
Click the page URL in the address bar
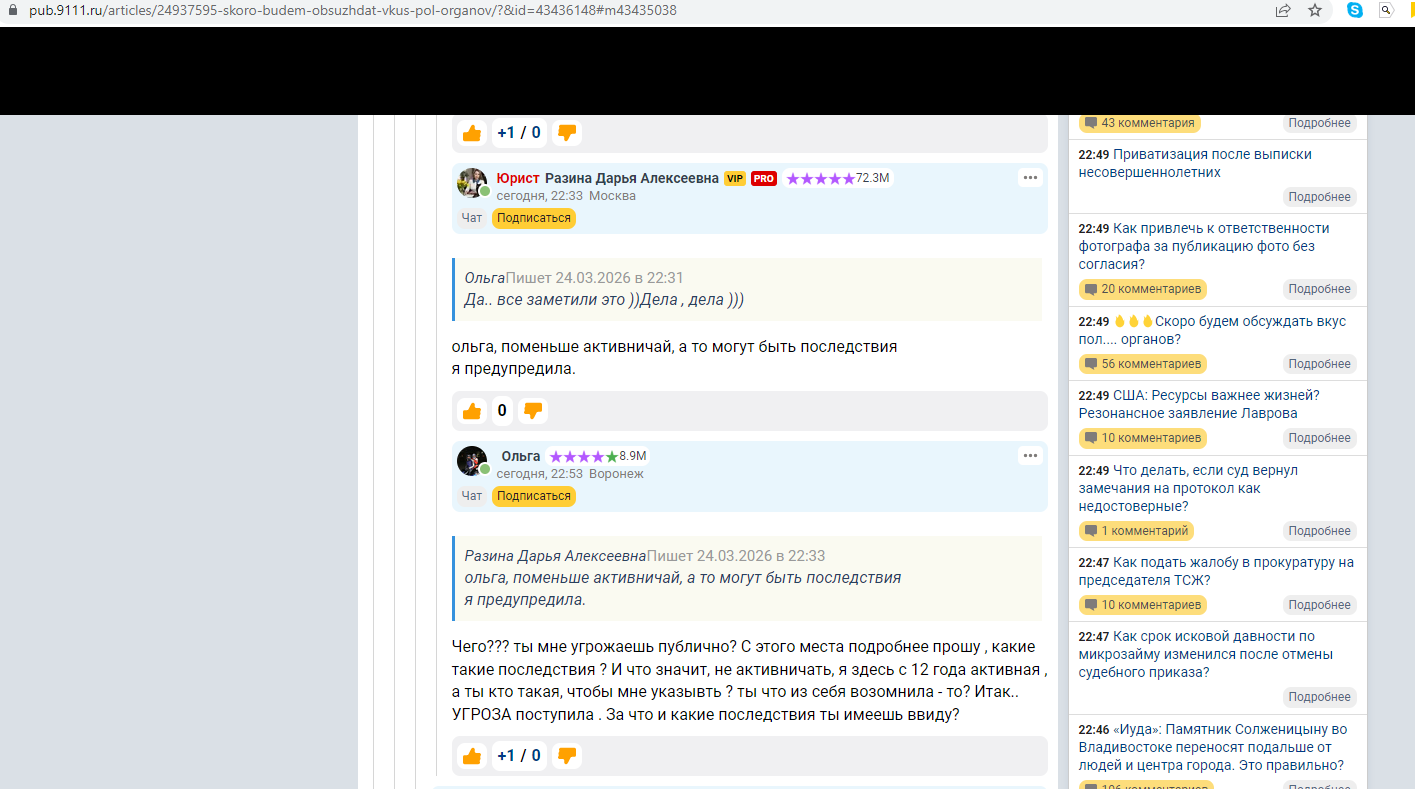click(353, 10)
